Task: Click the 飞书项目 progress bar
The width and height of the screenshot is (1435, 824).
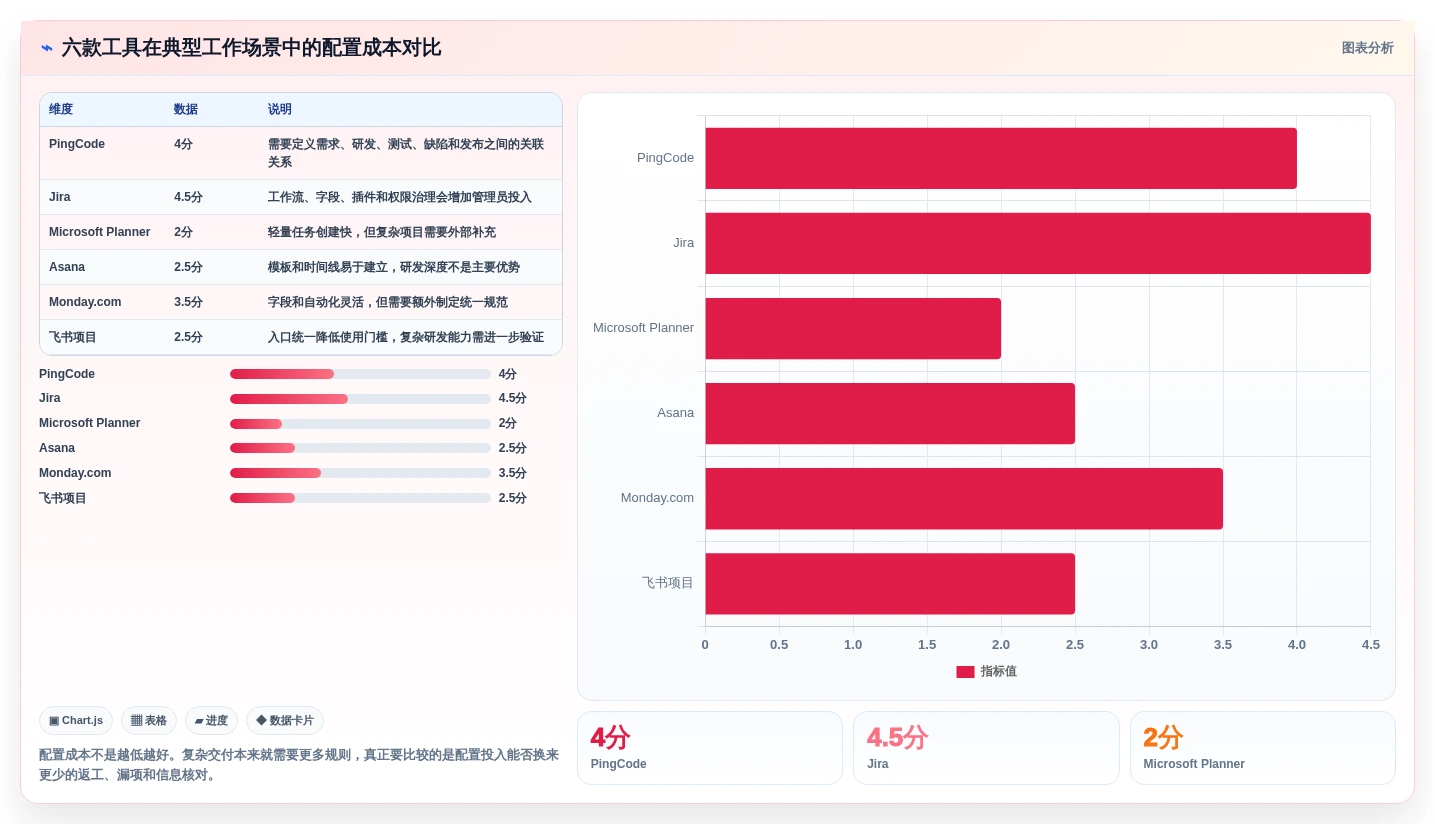Action: [360, 498]
